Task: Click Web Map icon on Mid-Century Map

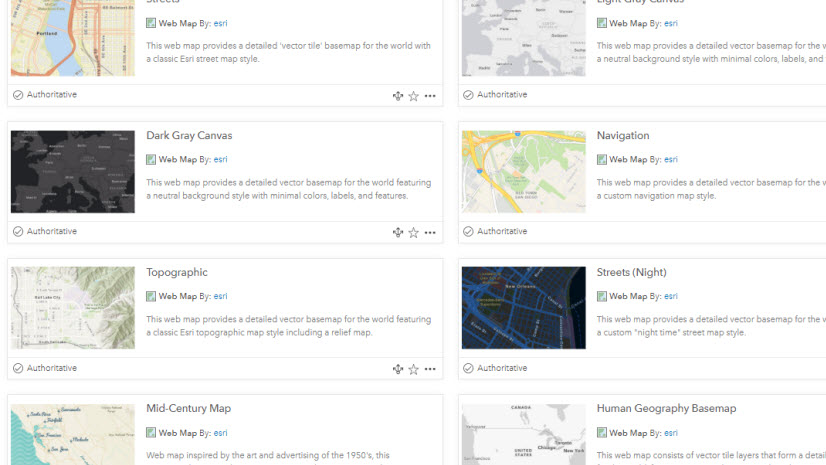Action: coord(151,433)
